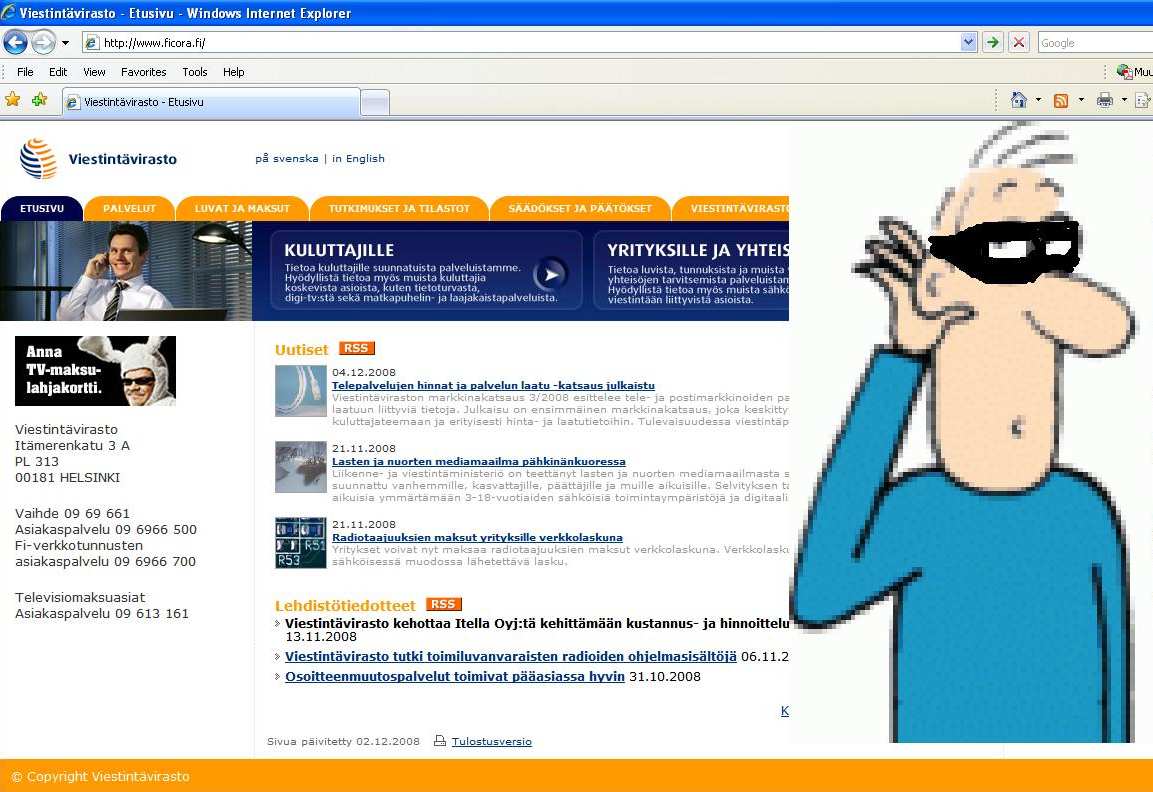Click thumbnail beside Lasten ja nuorten news
1153x792 pixels.
[301, 467]
